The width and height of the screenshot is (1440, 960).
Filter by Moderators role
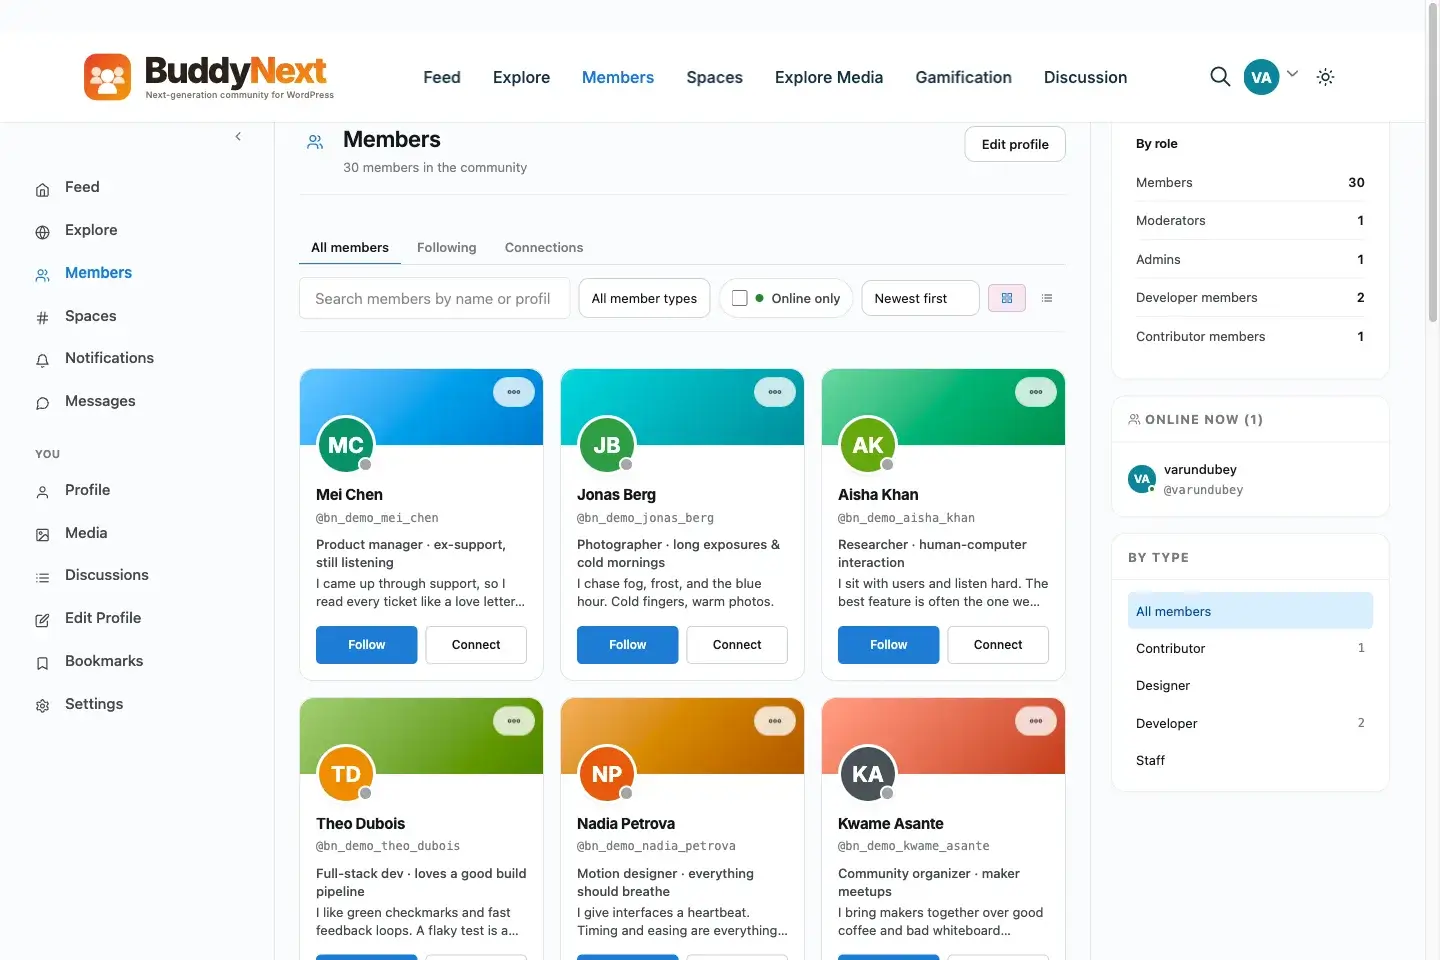[1250, 221]
